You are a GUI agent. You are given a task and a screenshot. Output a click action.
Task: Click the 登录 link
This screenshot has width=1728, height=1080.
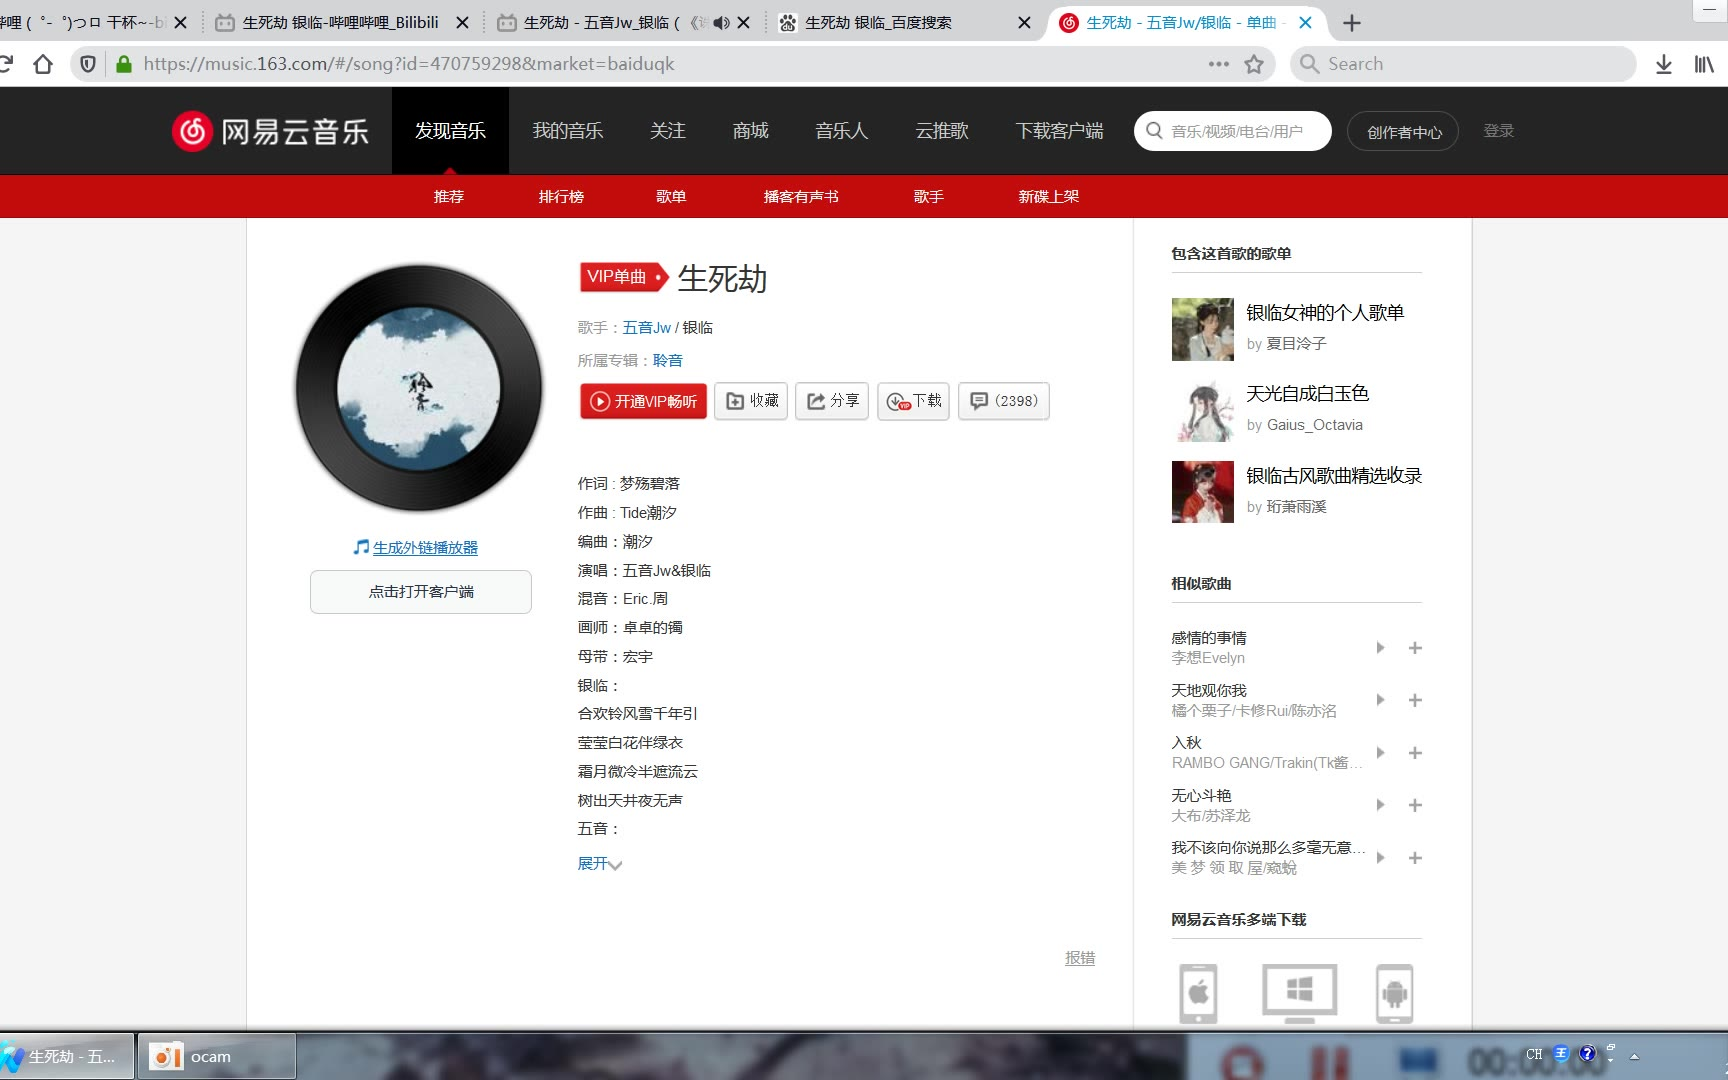1498,131
